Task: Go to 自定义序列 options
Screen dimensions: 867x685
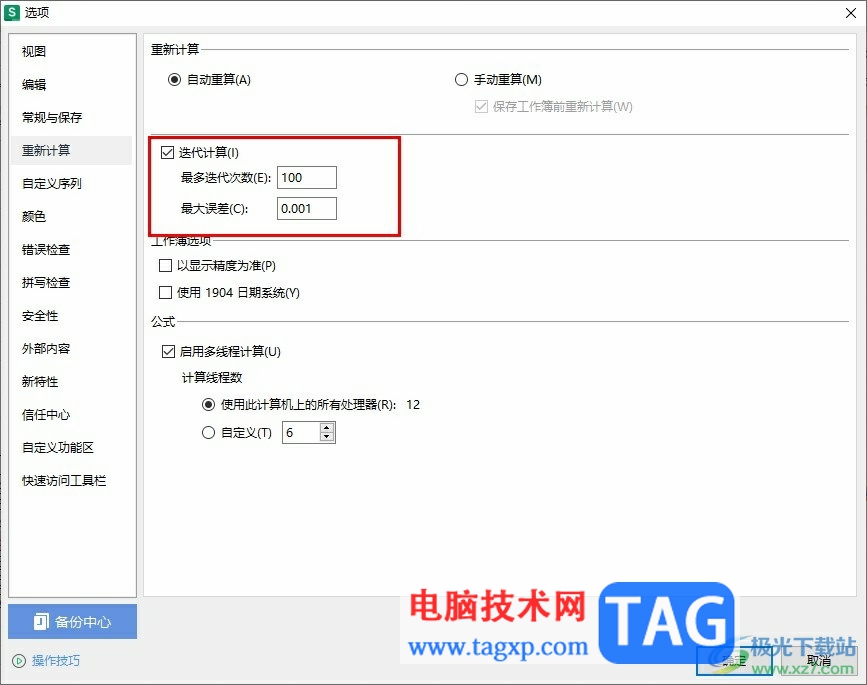Action: 52,184
